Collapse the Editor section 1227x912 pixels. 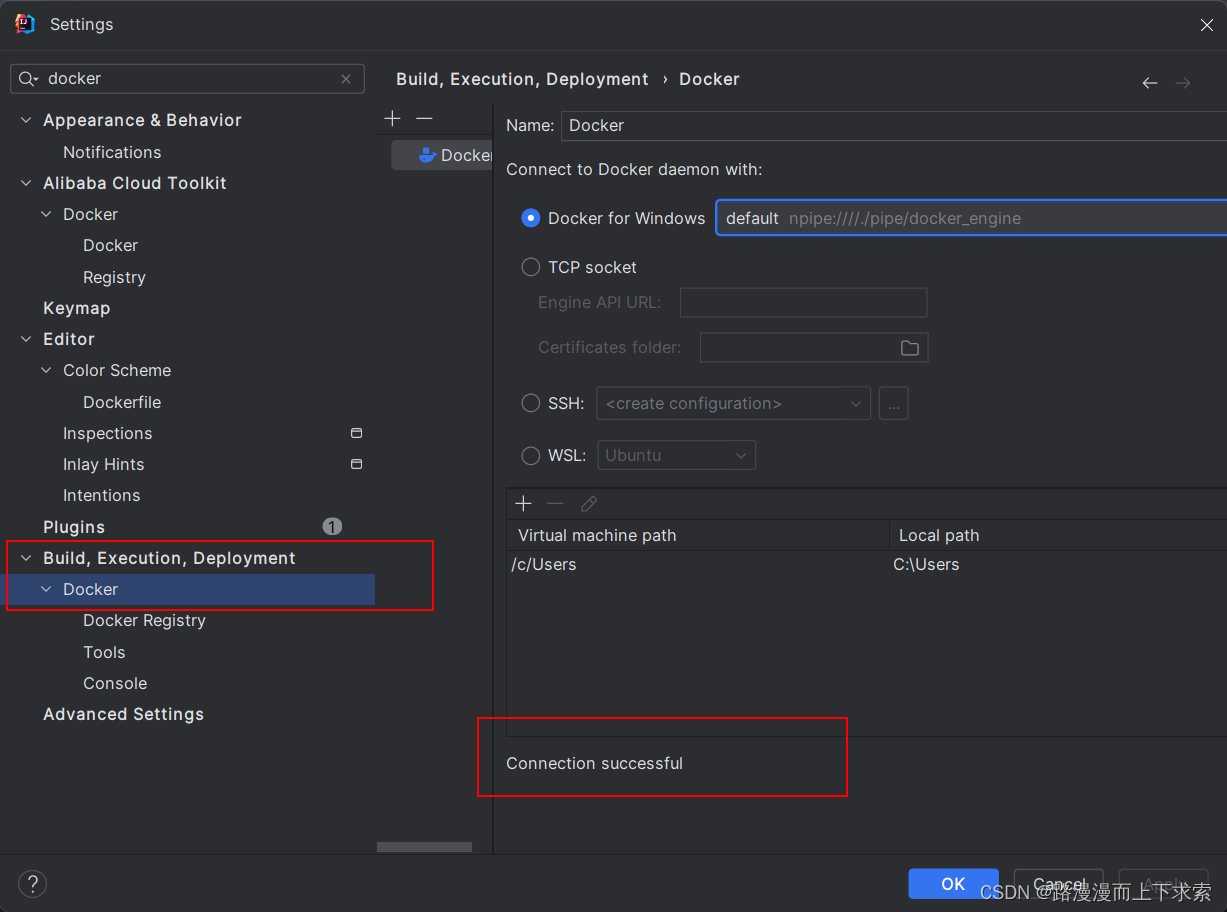(26, 339)
